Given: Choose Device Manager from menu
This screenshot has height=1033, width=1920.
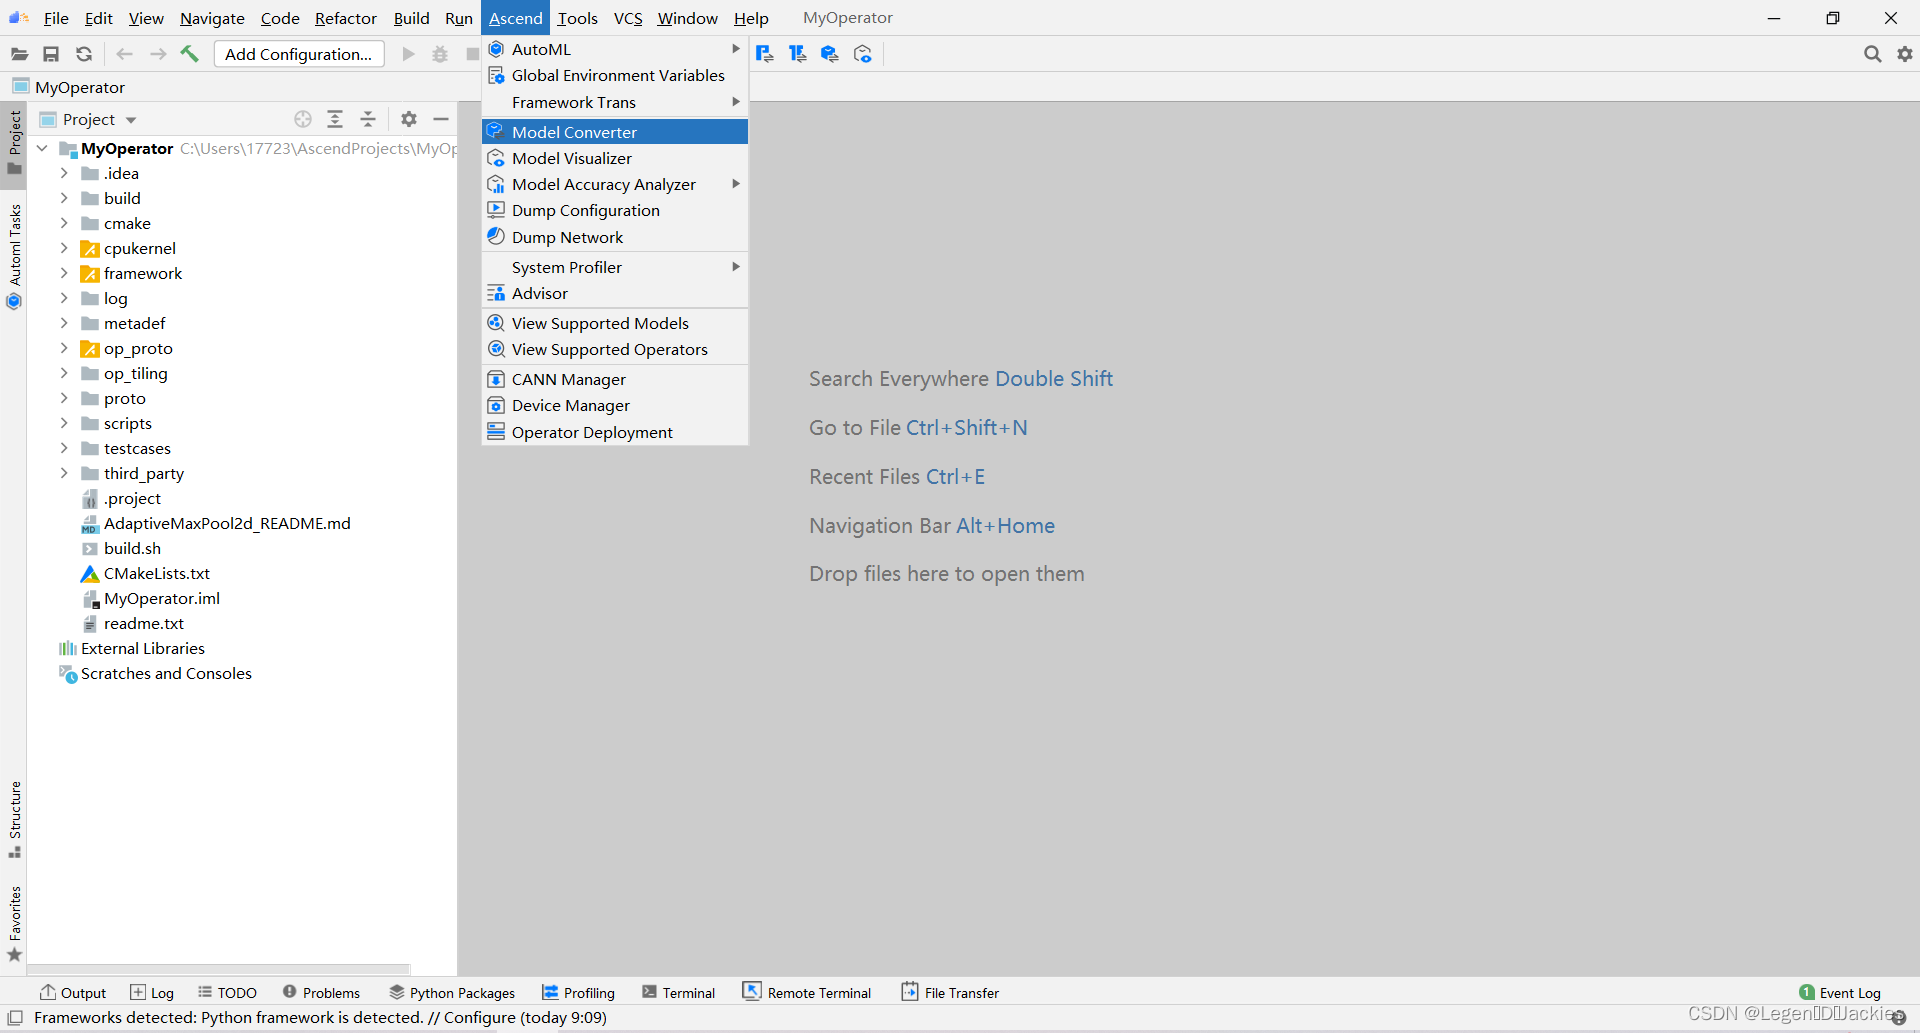Looking at the screenshot, I should click(x=615, y=405).
